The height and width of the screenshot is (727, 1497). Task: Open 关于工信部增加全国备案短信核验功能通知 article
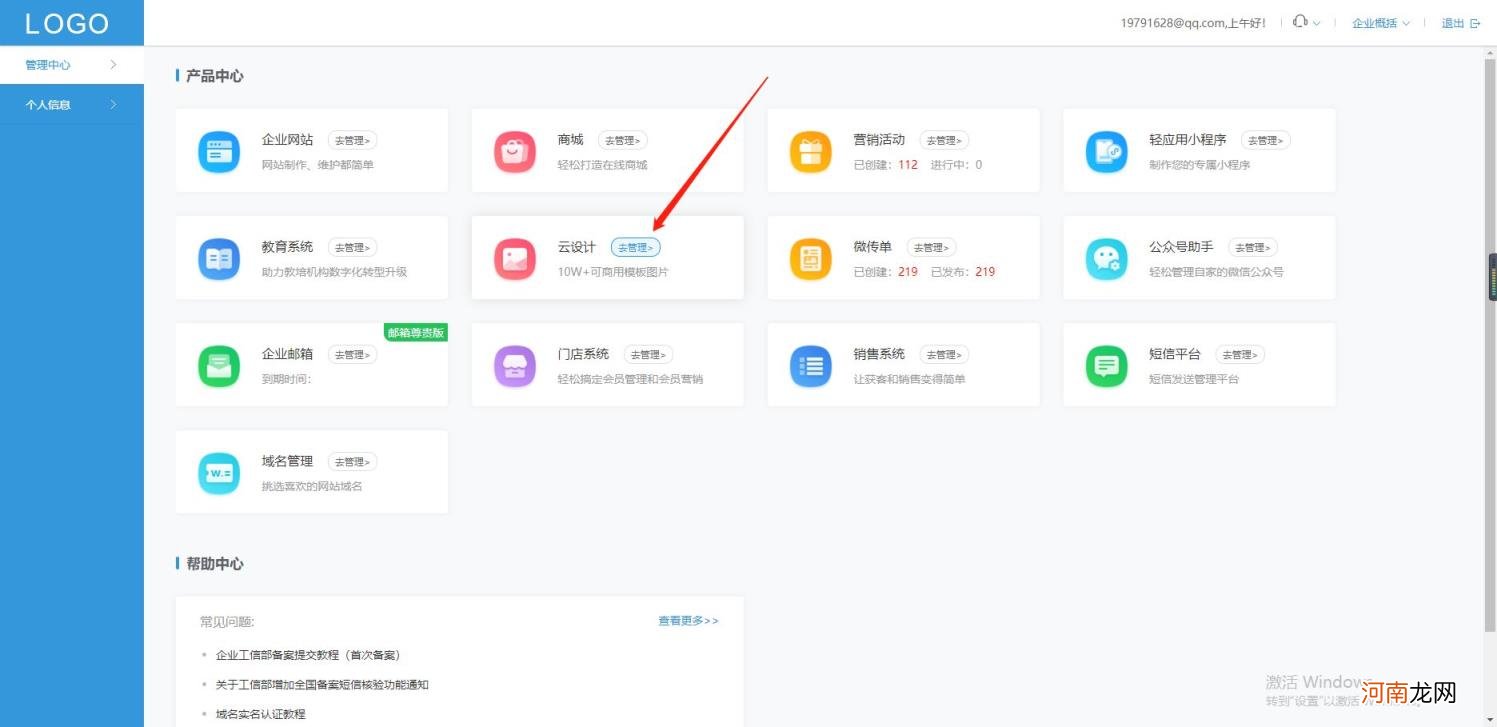(322, 685)
